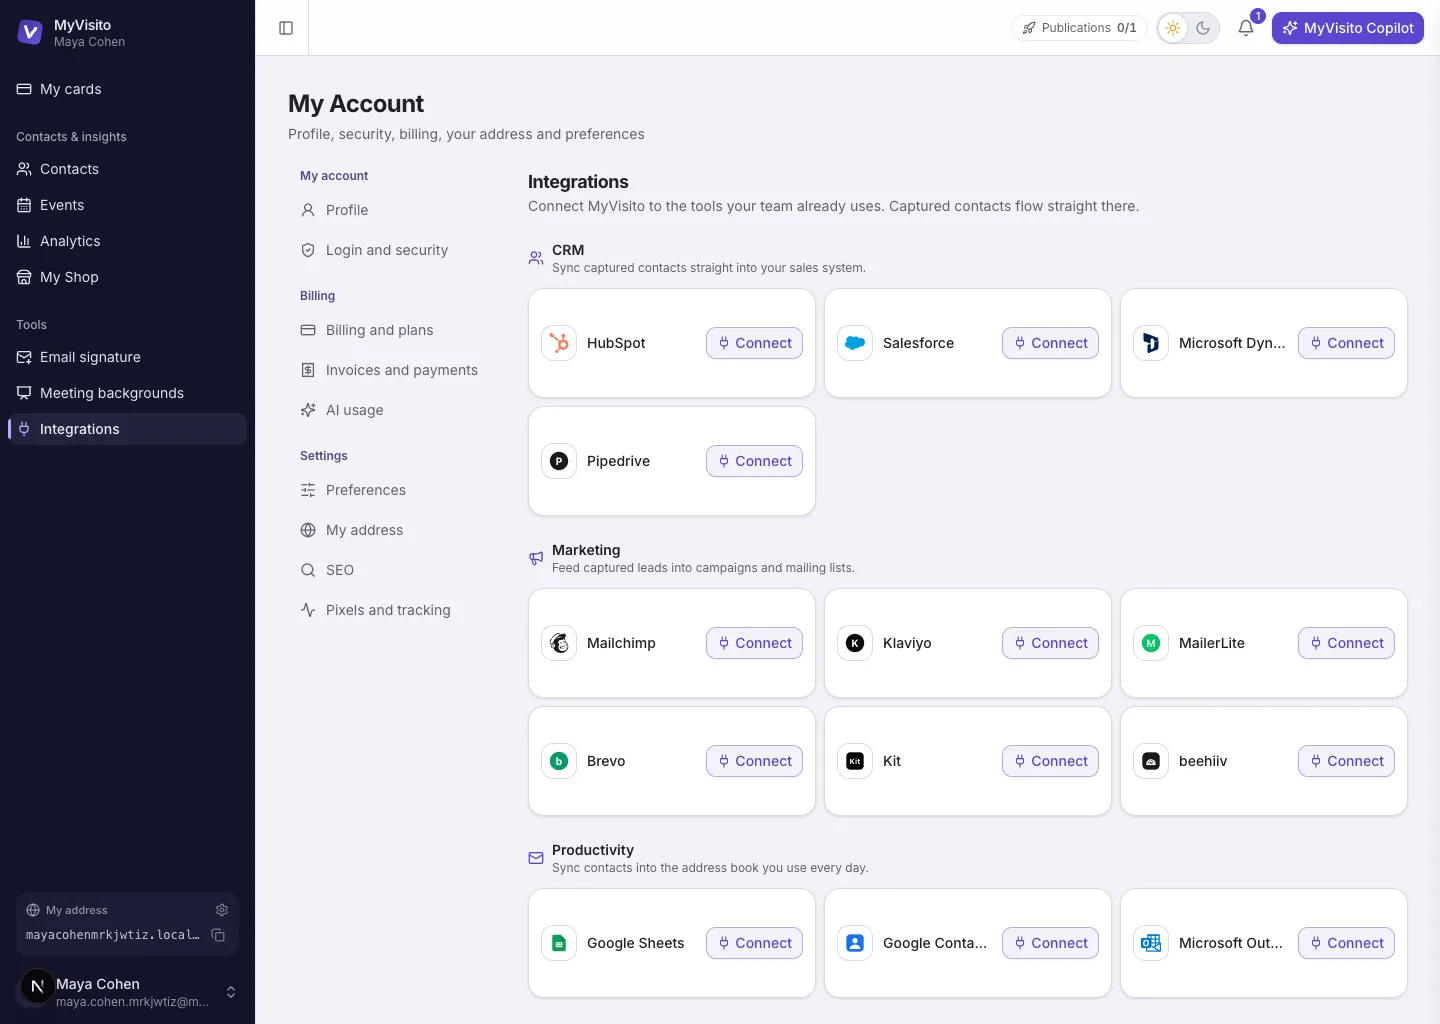1440x1024 pixels.
Task: Connect beehiiv integration
Action: tap(1346, 761)
